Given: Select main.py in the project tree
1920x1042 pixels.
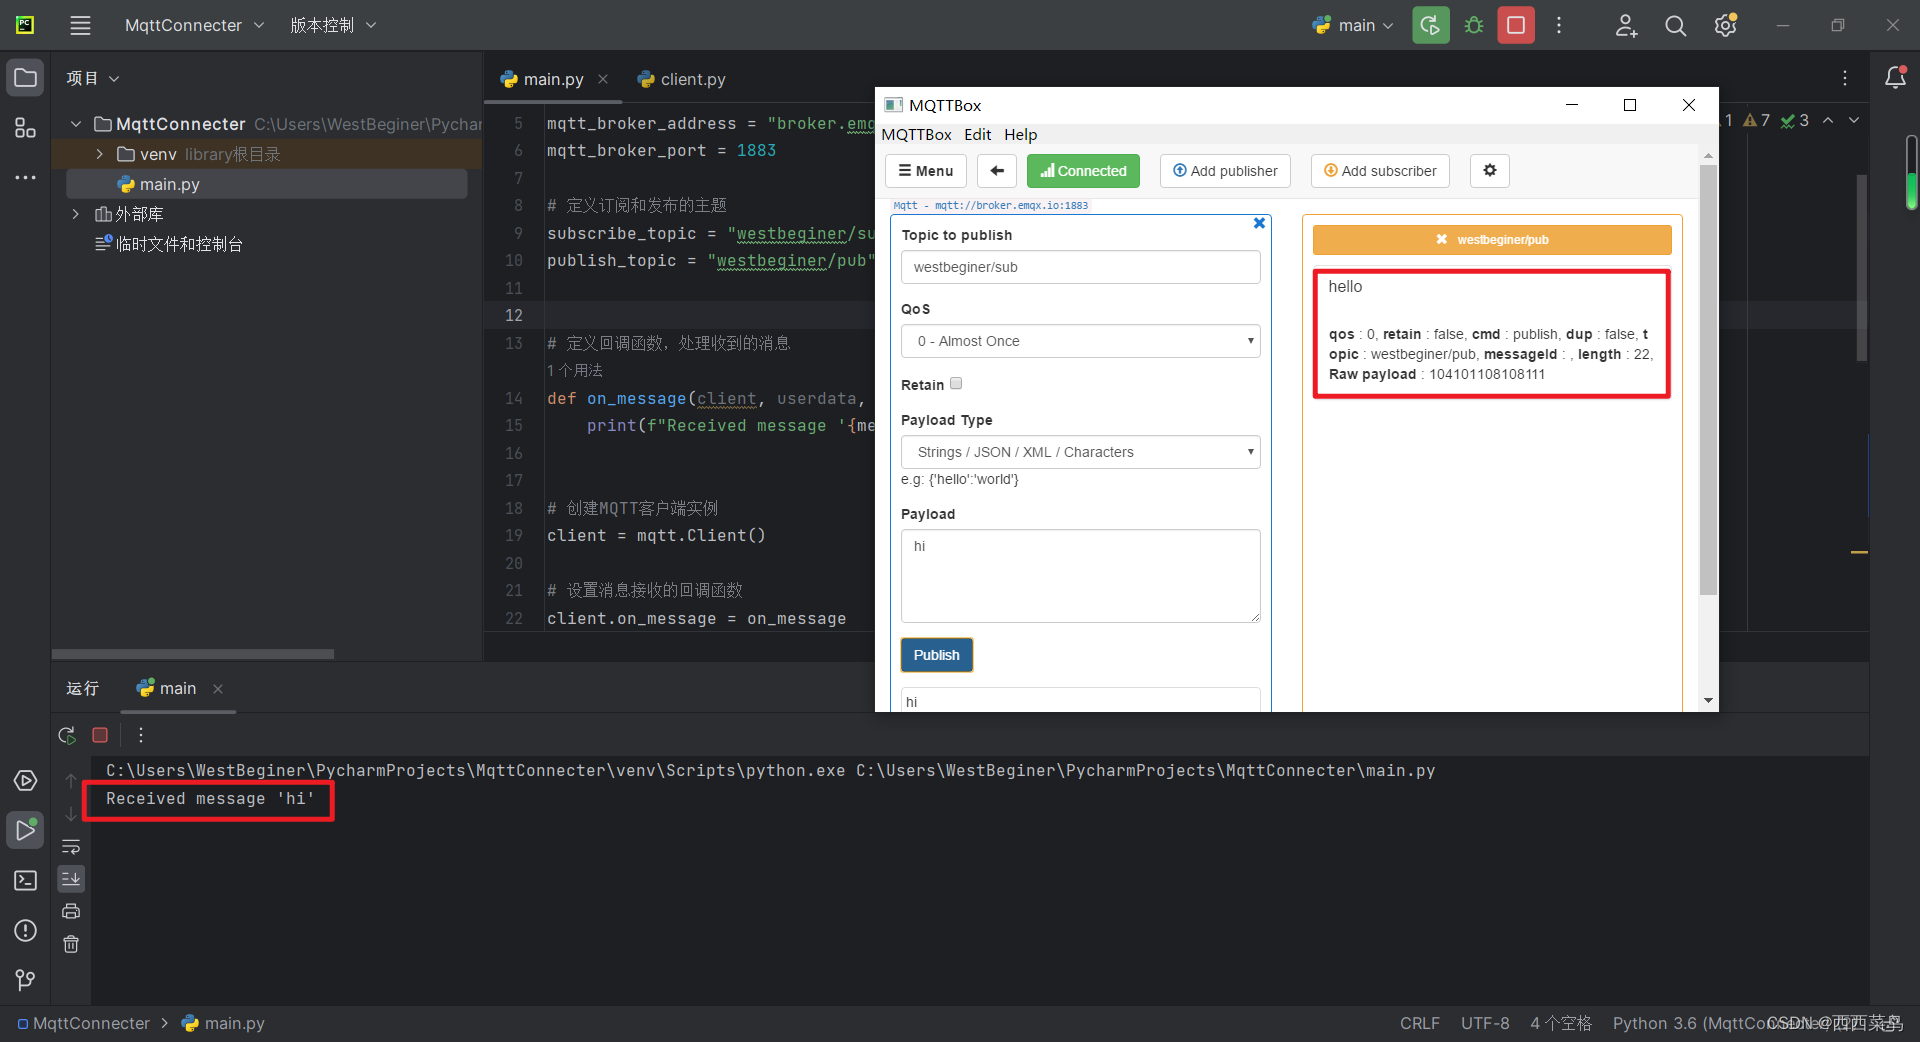Looking at the screenshot, I should 266,184.
